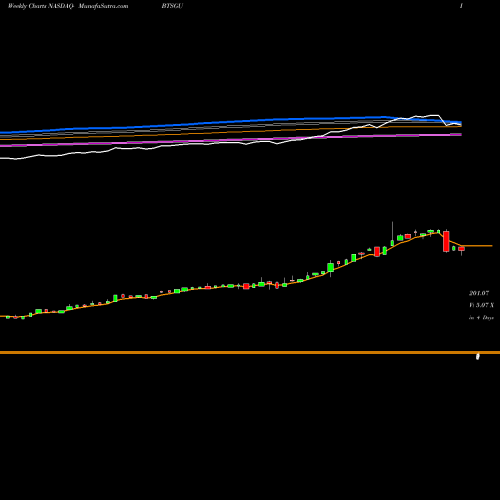Image resolution: width=500 pixels, height=500 pixels.
Task: Click the 201.07 price label
Action: click(x=479, y=293)
